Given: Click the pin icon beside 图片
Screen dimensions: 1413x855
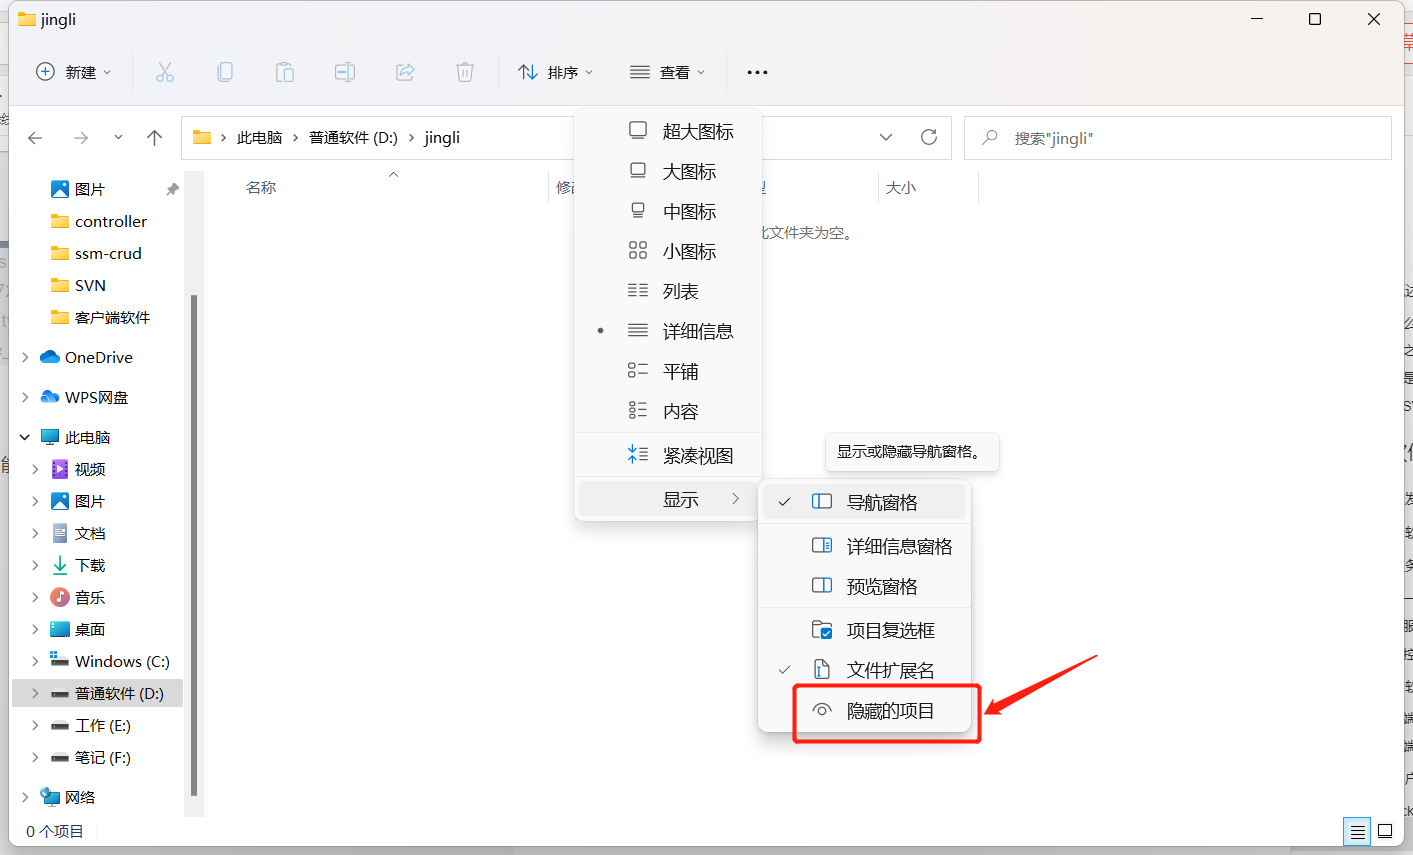Looking at the screenshot, I should [172, 189].
